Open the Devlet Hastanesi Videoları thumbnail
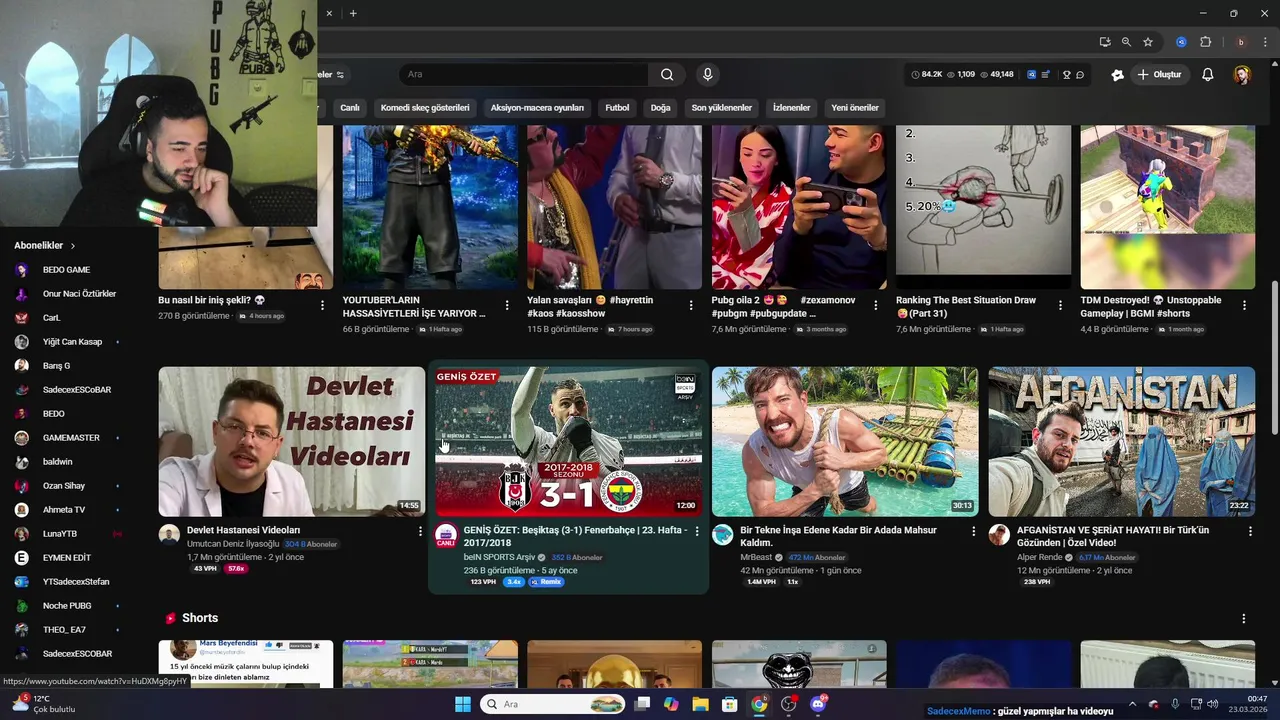This screenshot has height=720, width=1280. pos(292,441)
